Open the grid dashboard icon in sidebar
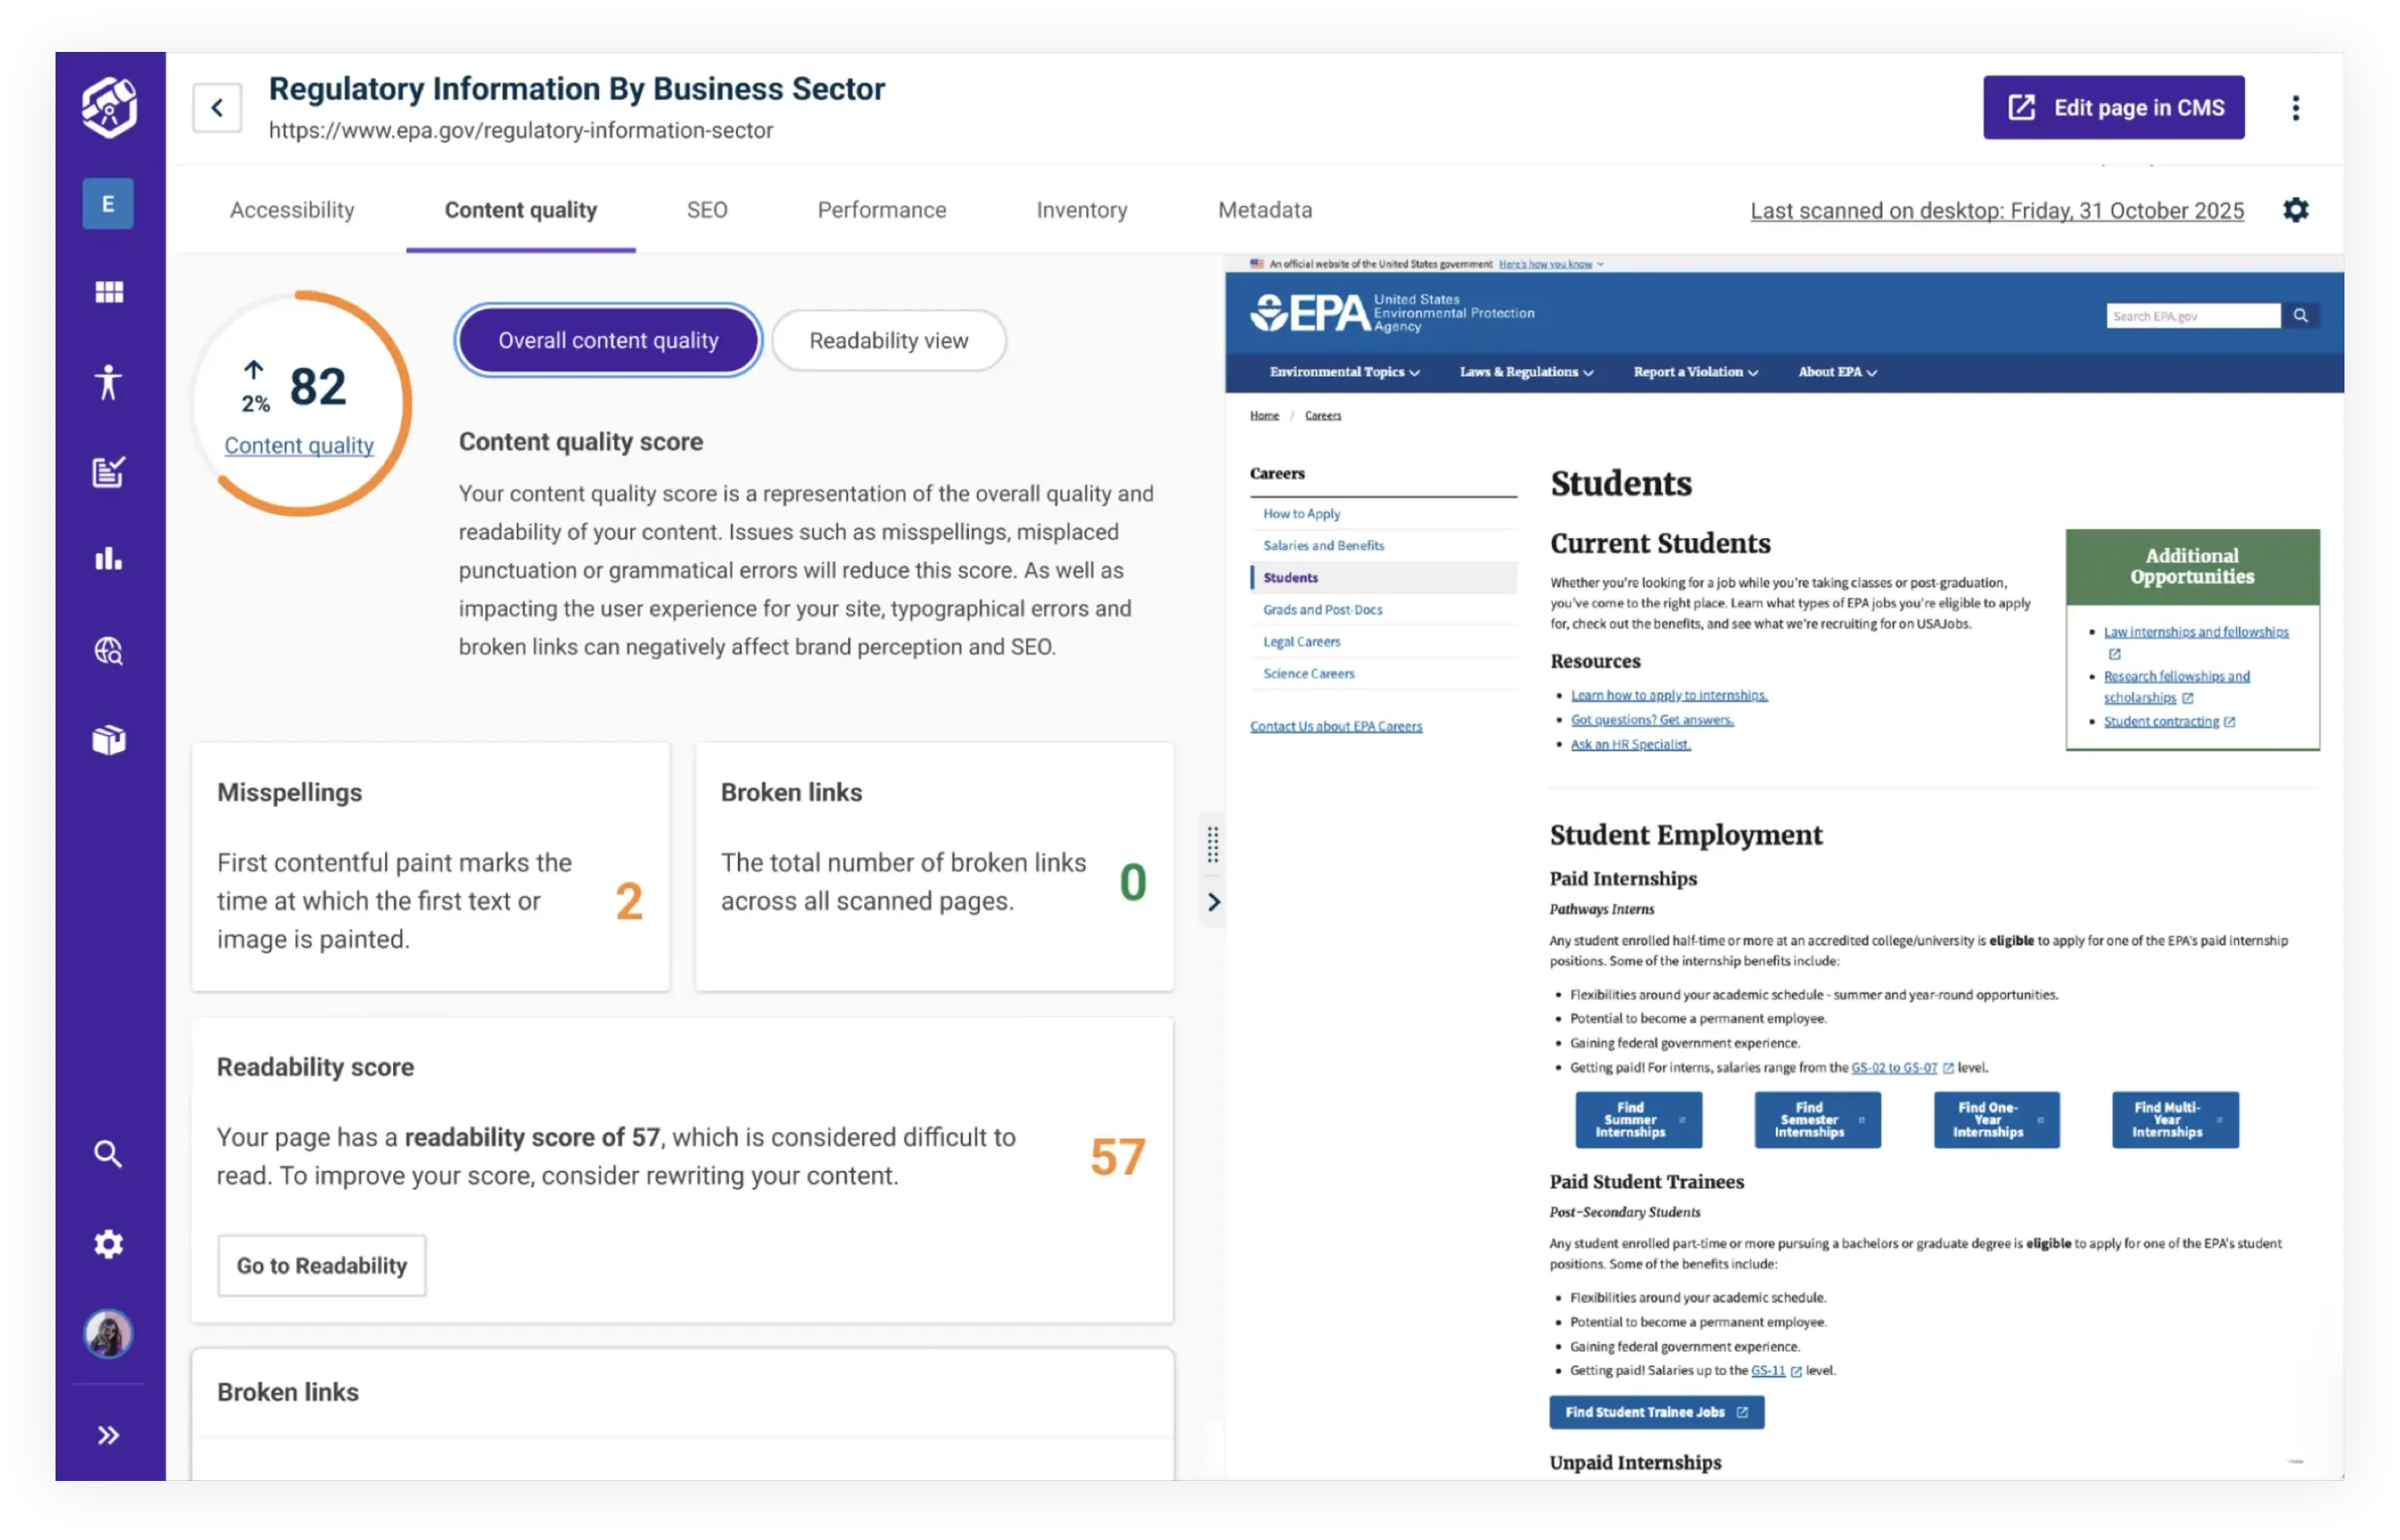Screen dimensions: 2400x1540 pos(108,291)
